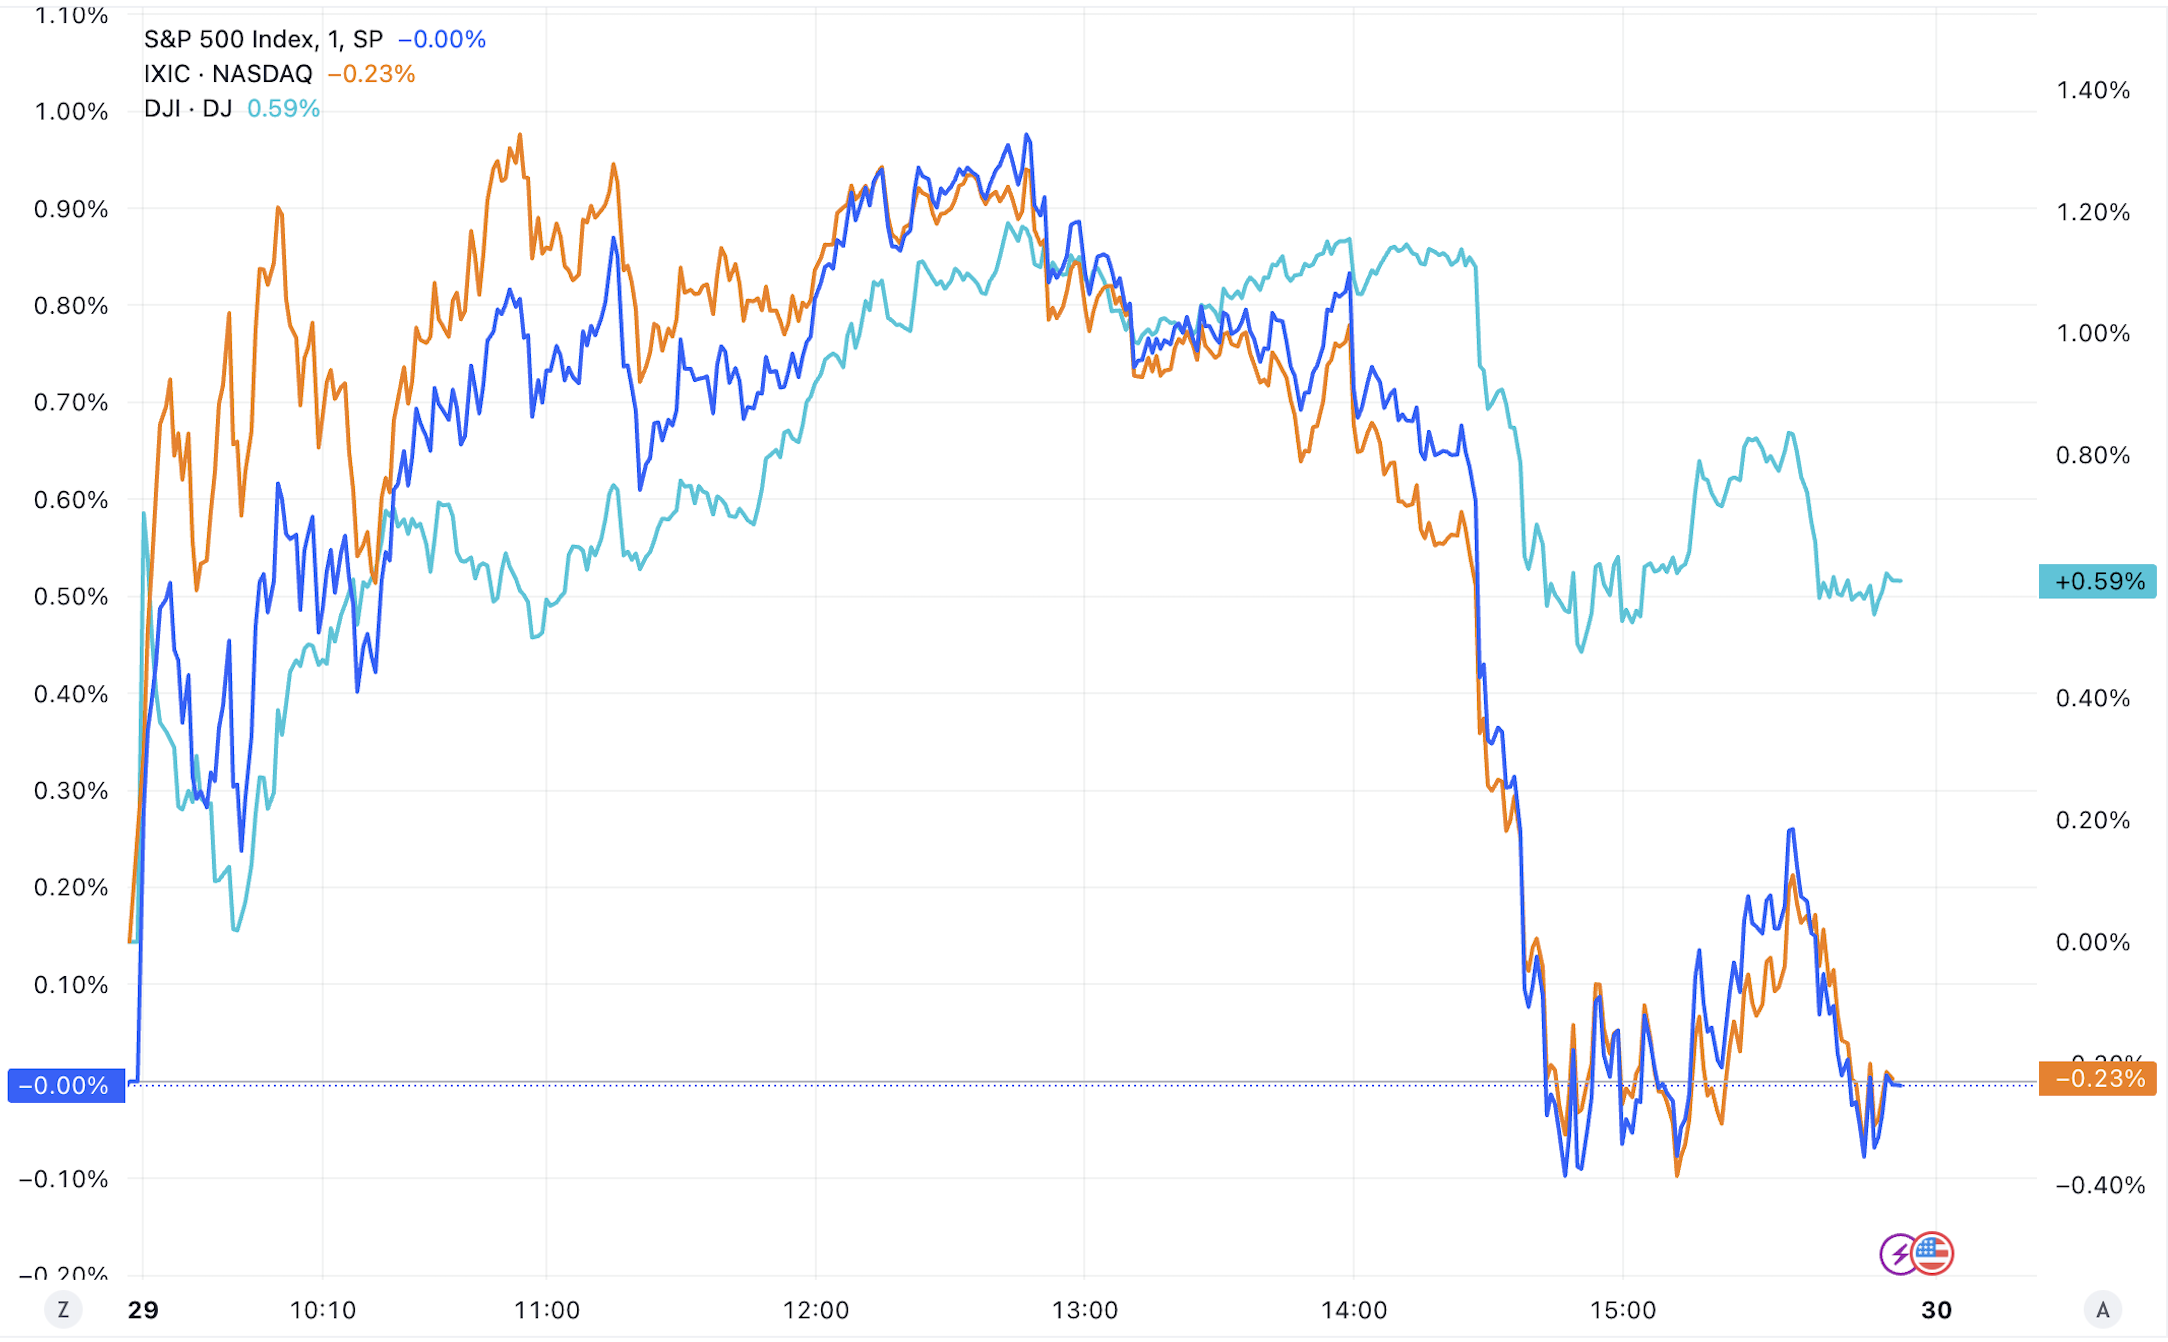Click the teal +0.59% price label

coord(2097,581)
